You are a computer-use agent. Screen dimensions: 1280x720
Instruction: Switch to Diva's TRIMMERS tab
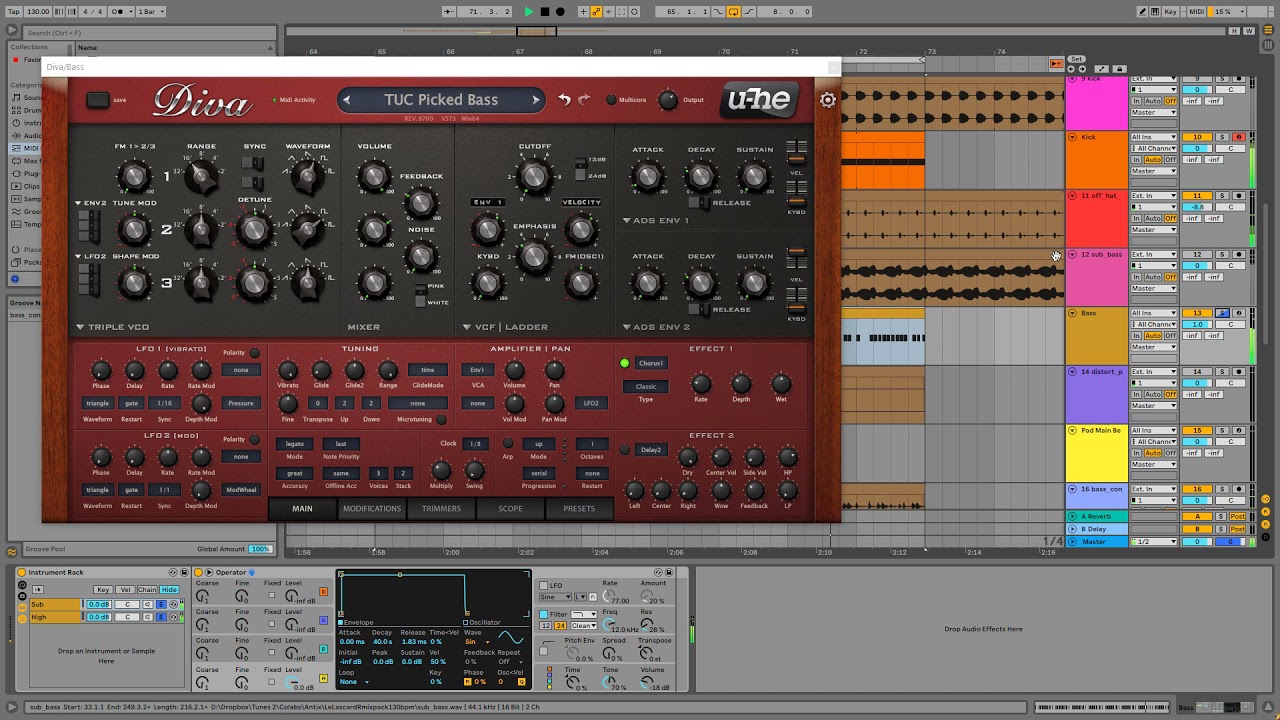coord(441,508)
